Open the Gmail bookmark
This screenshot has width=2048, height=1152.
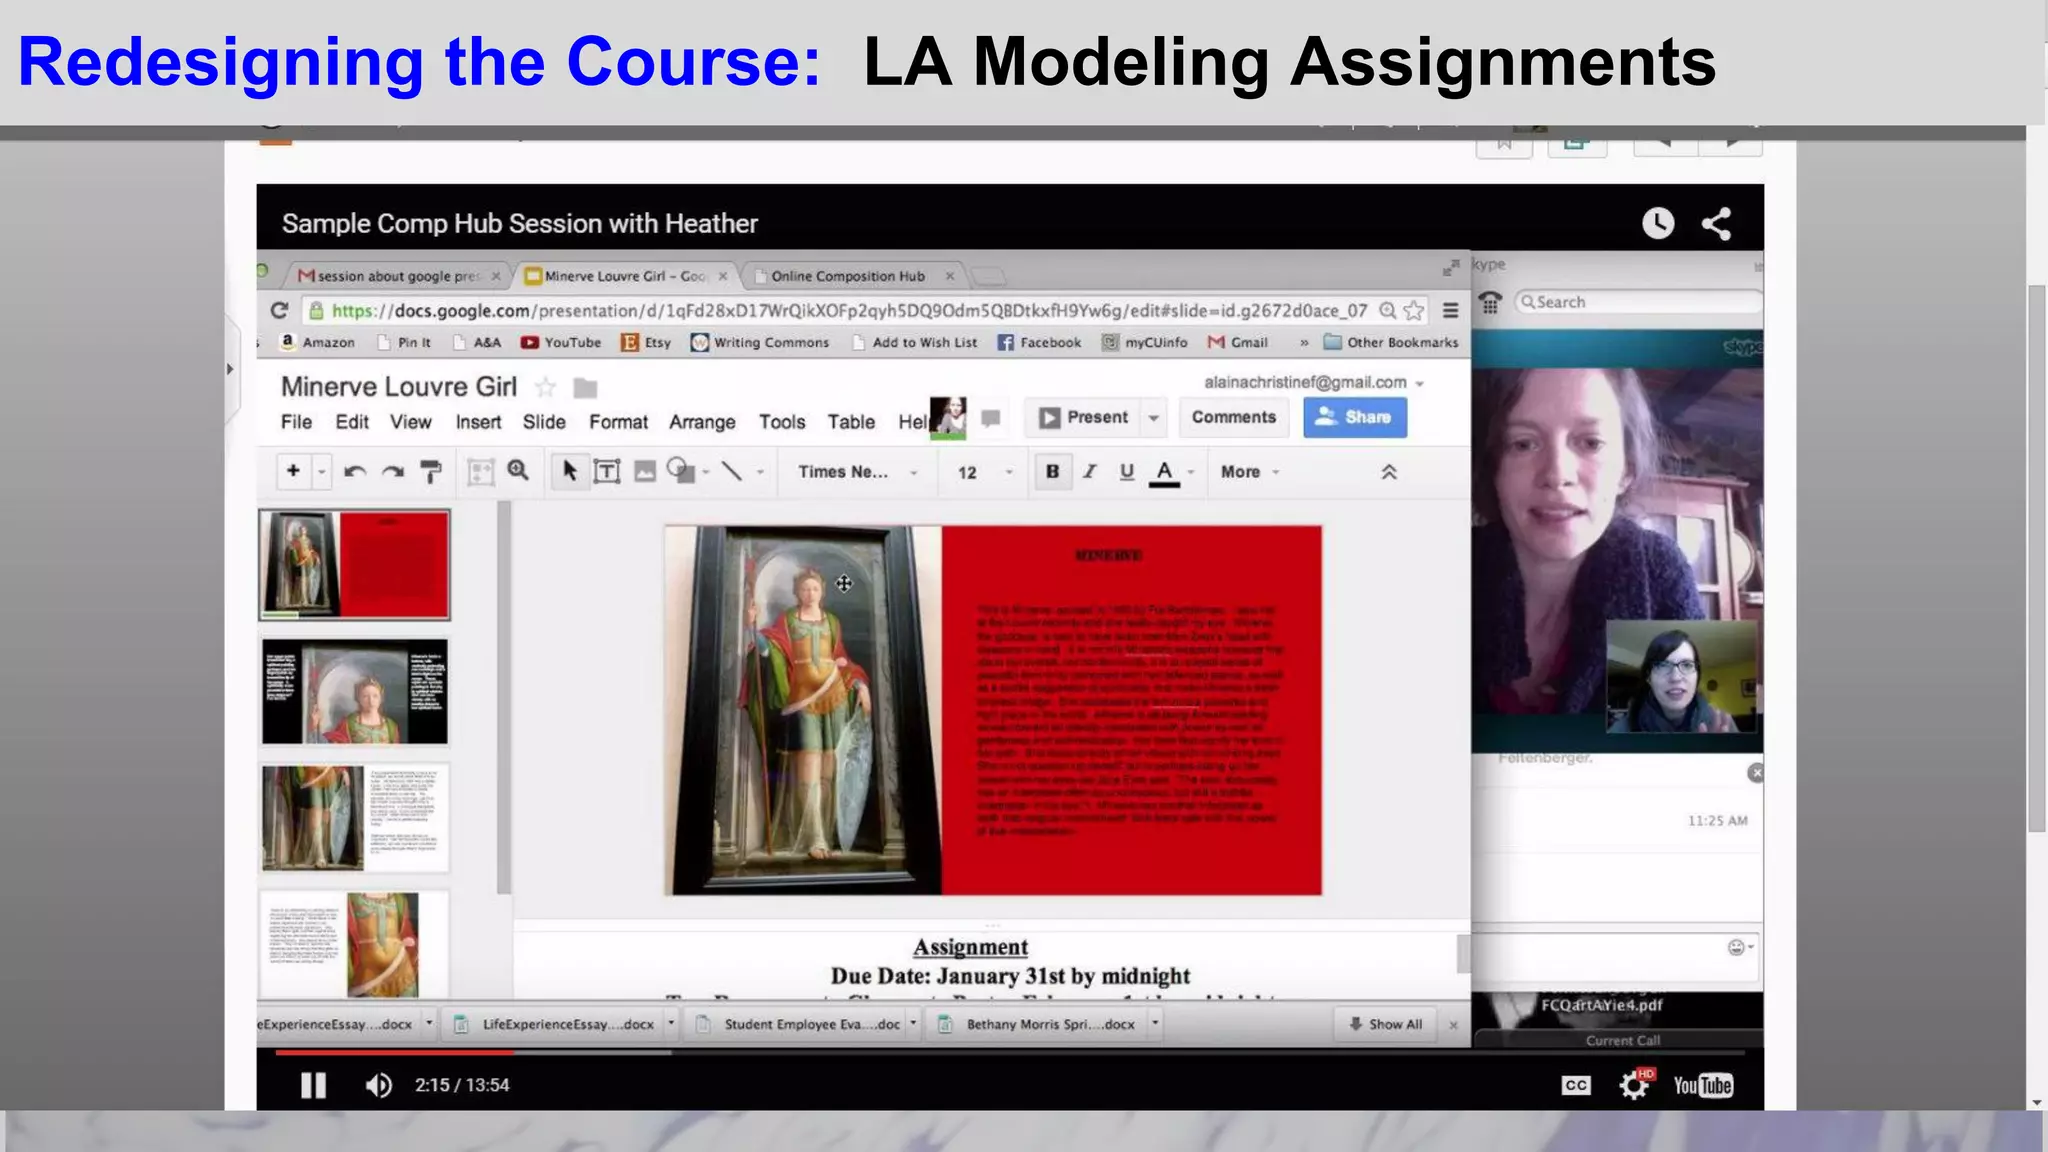coord(1238,342)
